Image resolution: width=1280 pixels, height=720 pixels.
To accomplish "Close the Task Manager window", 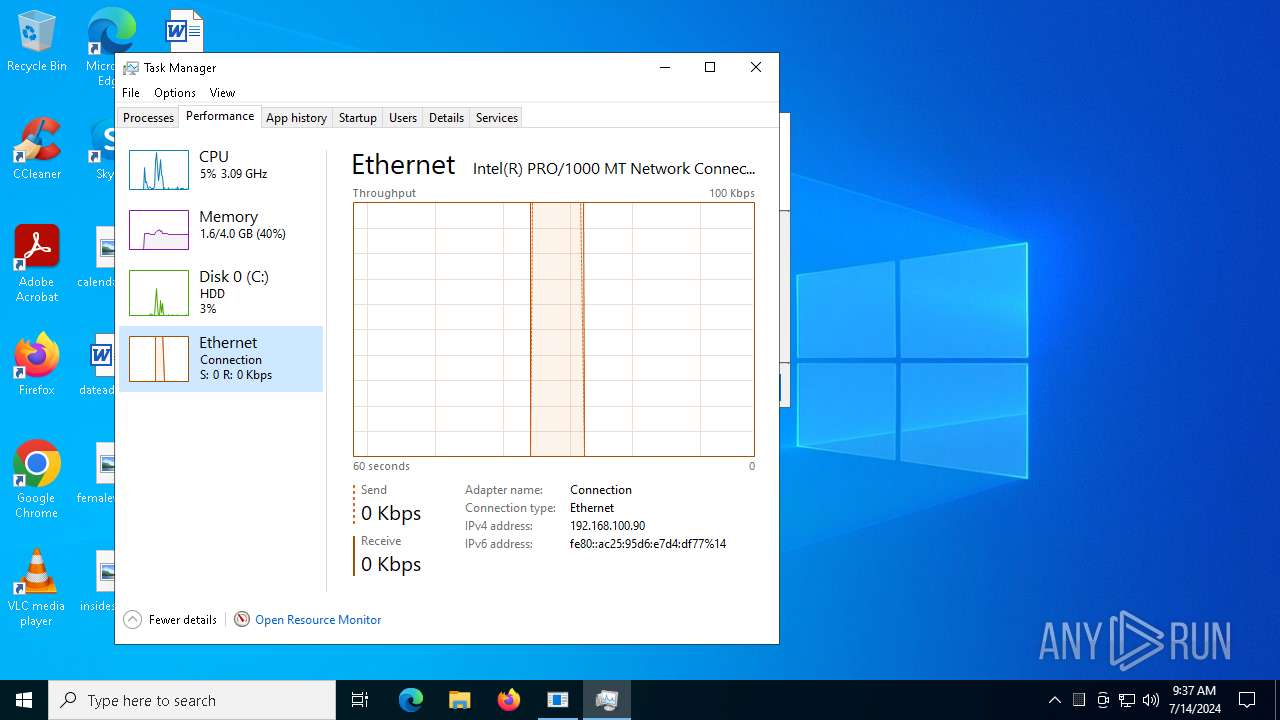I will pos(756,67).
